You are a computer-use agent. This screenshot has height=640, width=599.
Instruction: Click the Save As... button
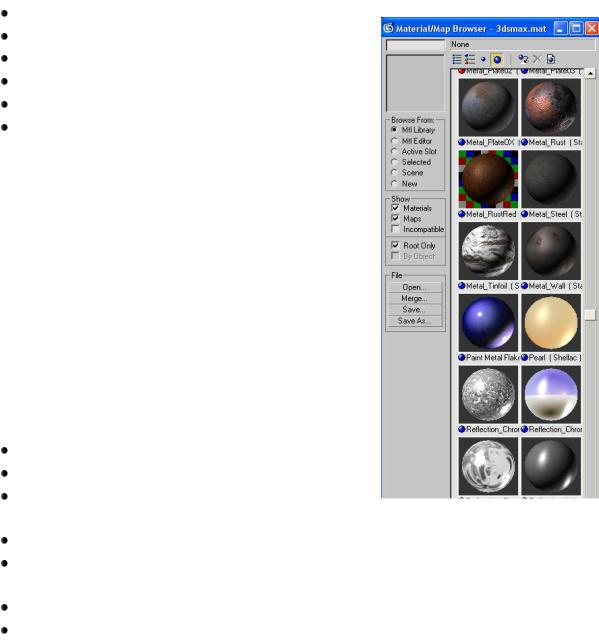click(415, 321)
